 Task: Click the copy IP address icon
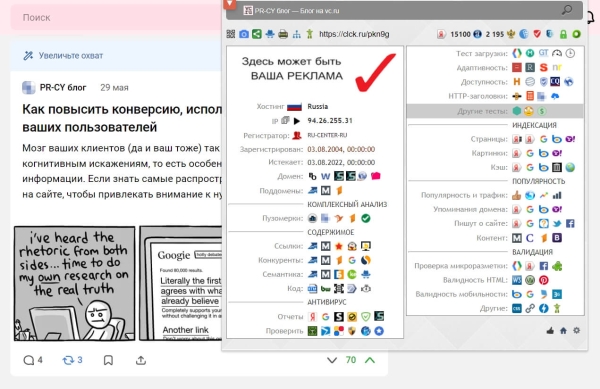point(285,120)
